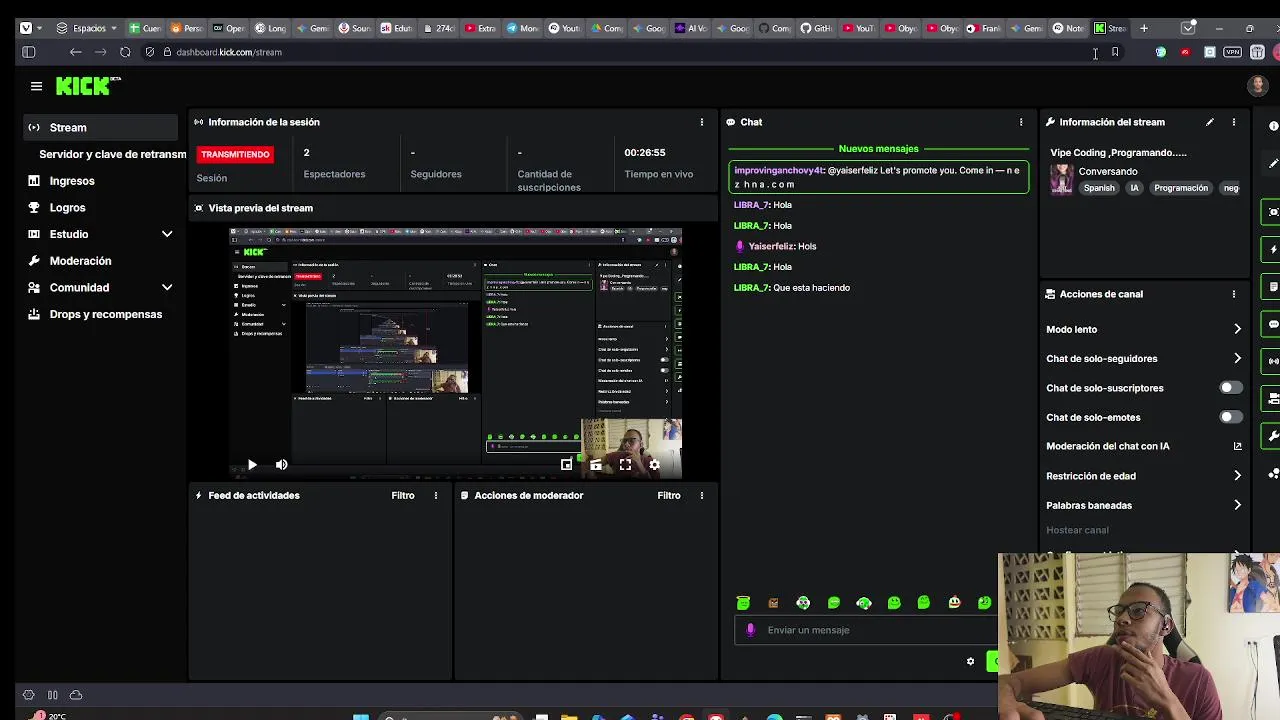Reload the page in the browser
1280x720 pixels.
click(125, 52)
